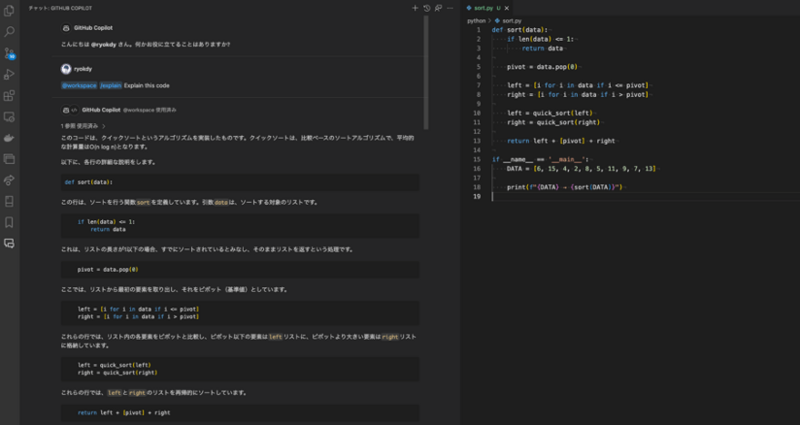Open the chat panel more actions menu
This screenshot has width=800, height=425.
pos(450,7)
